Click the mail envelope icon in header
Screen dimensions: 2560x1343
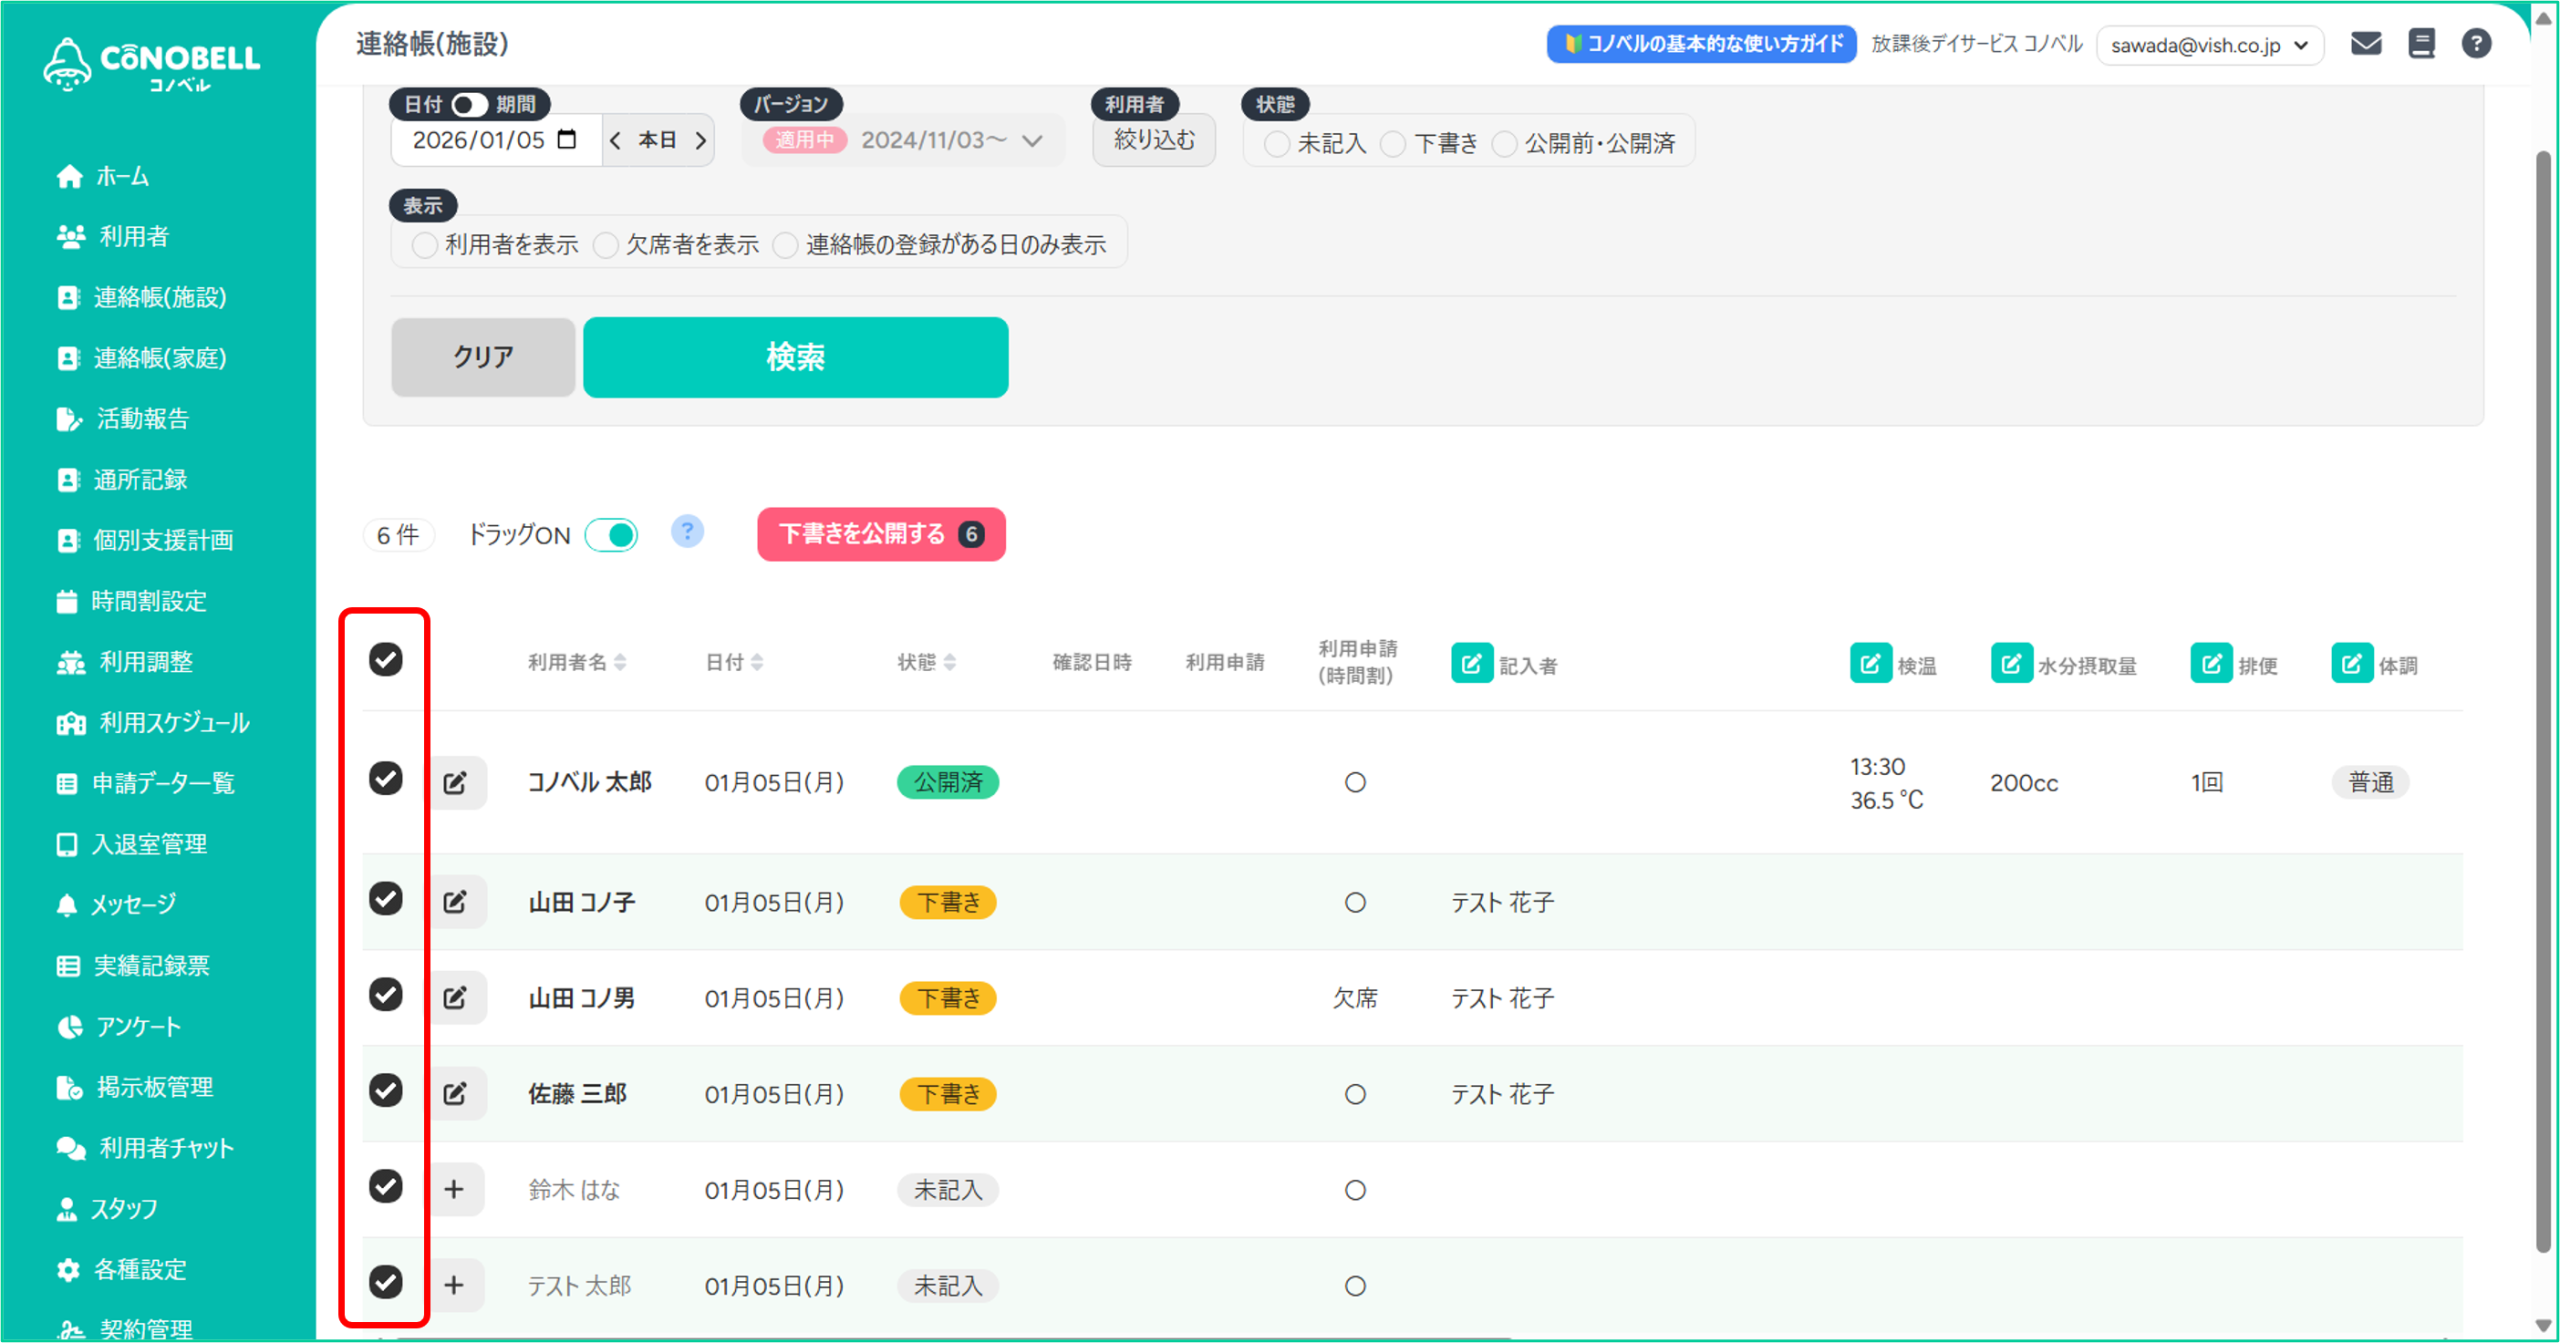pyautogui.click(x=2365, y=44)
